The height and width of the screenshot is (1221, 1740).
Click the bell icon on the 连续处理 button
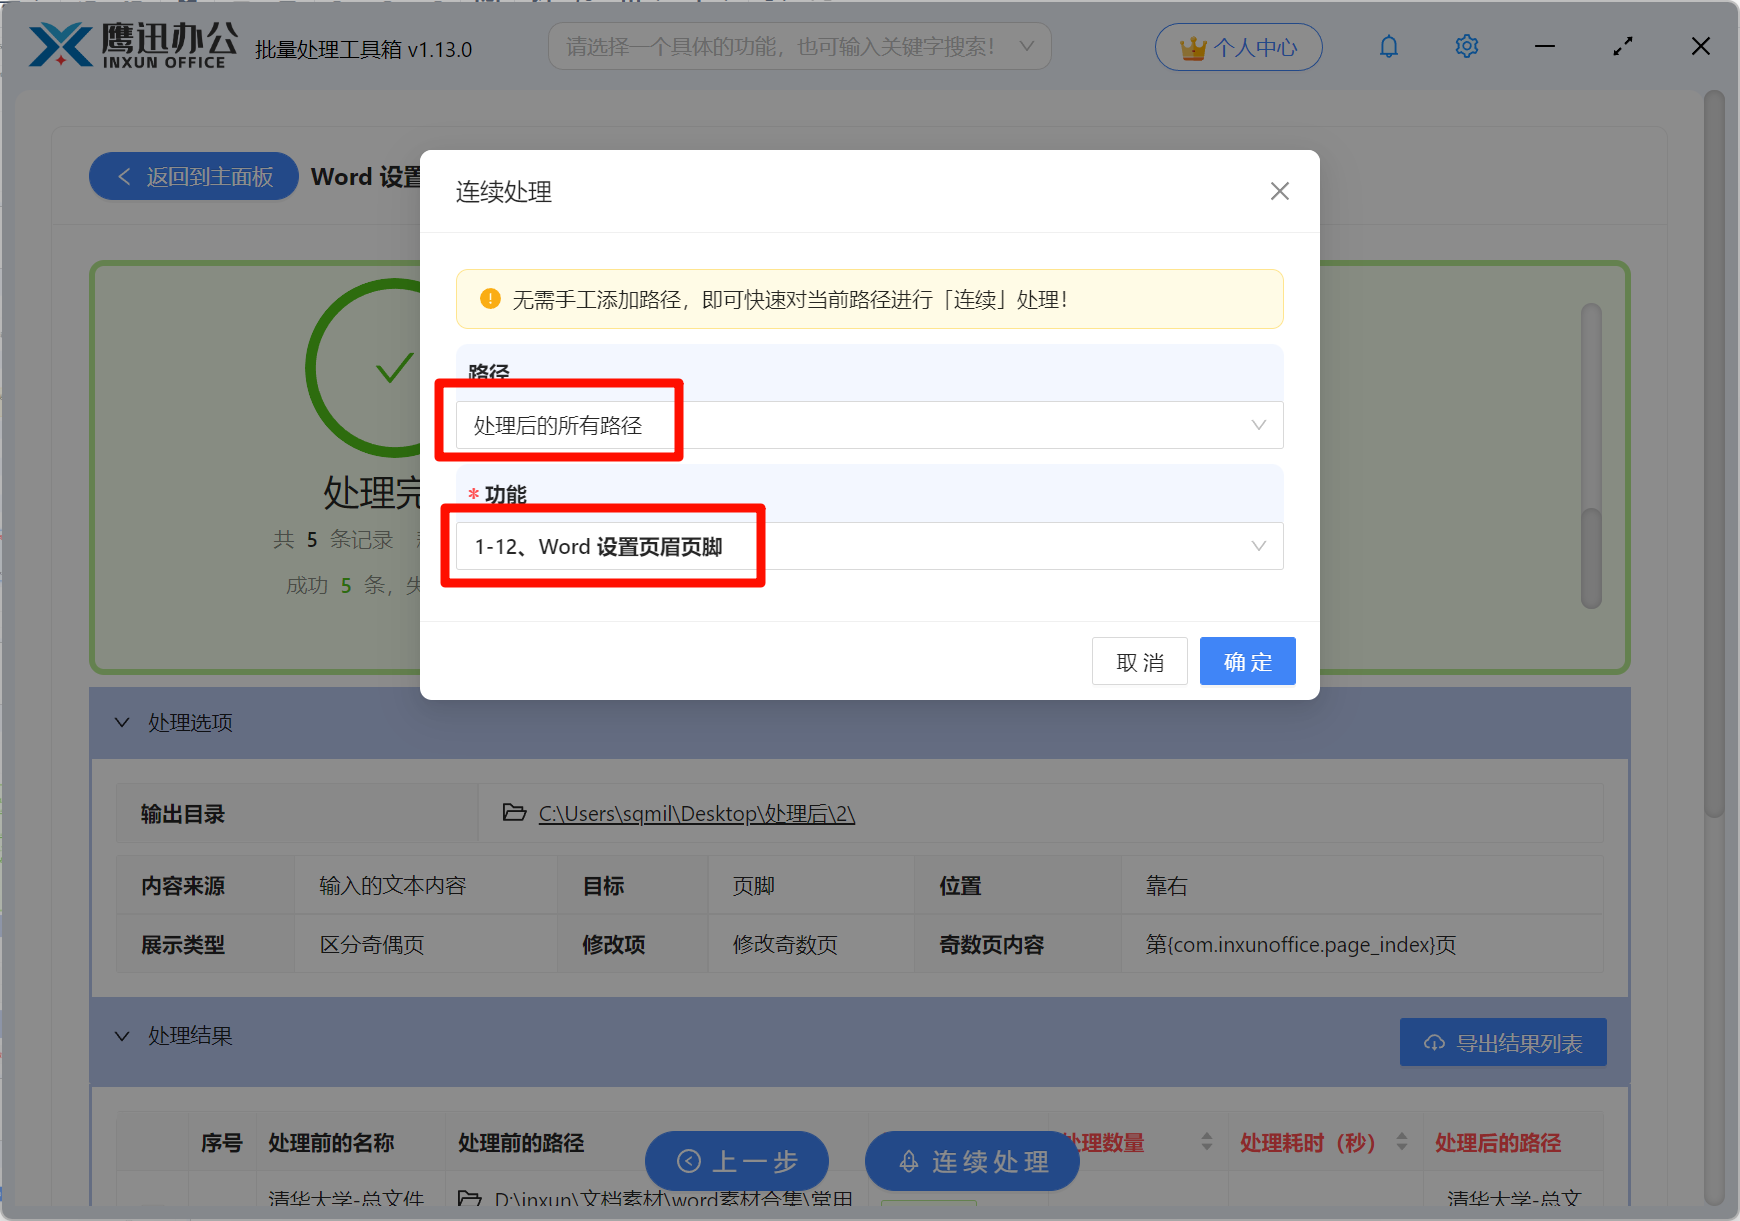pyautogui.click(x=908, y=1162)
